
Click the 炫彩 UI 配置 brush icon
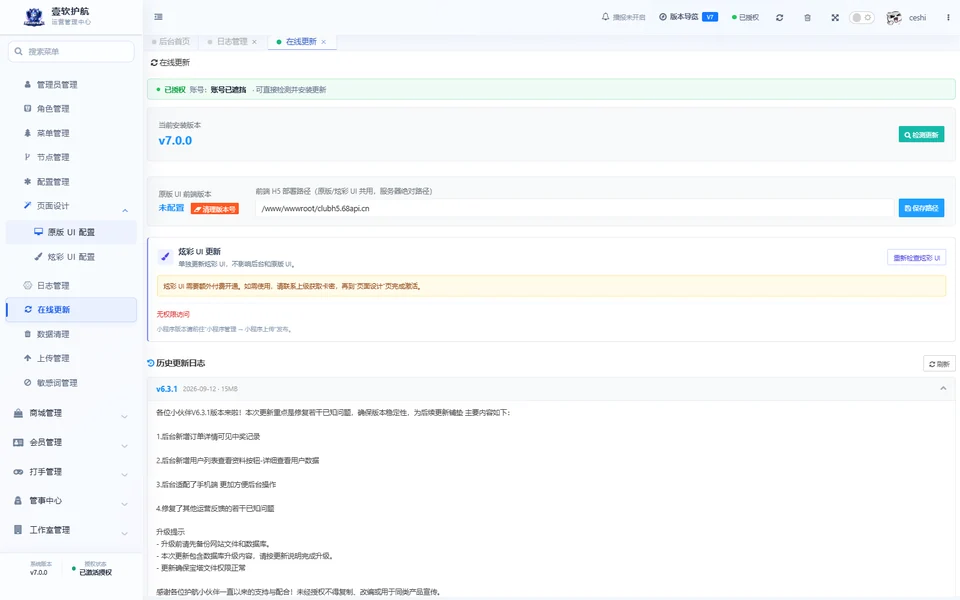(39, 257)
